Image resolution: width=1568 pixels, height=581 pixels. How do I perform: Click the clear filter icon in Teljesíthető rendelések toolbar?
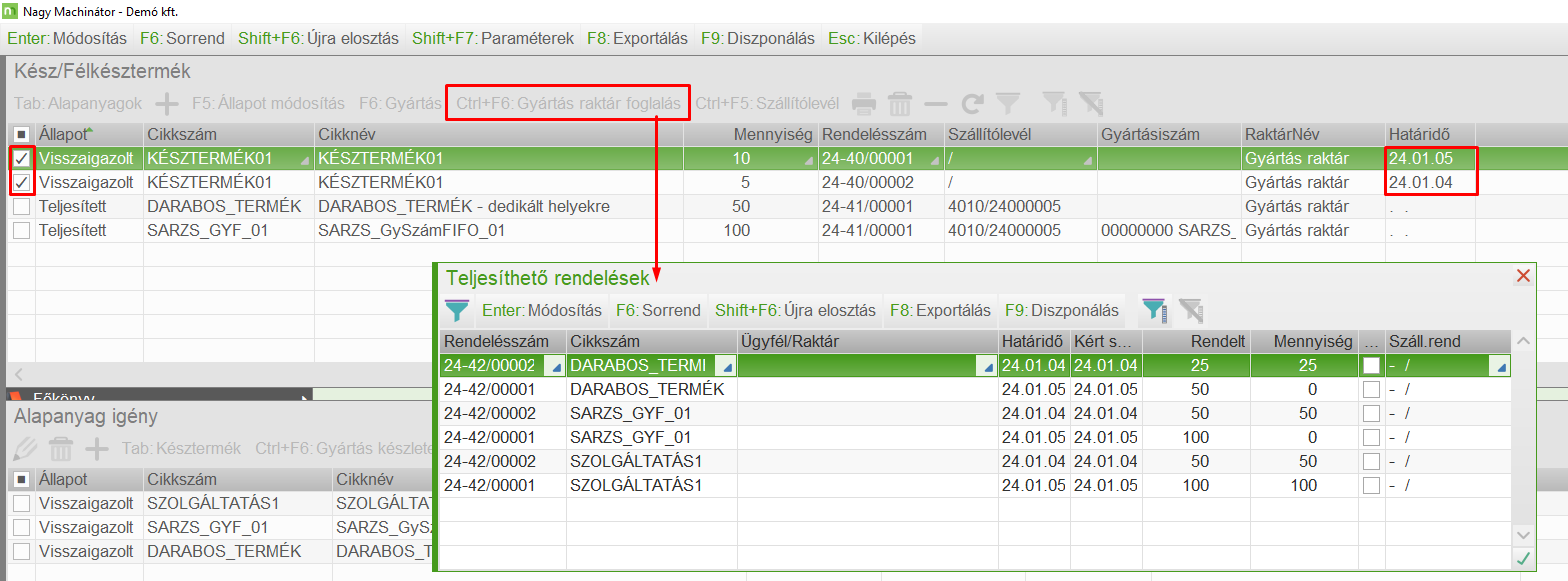tap(1190, 310)
